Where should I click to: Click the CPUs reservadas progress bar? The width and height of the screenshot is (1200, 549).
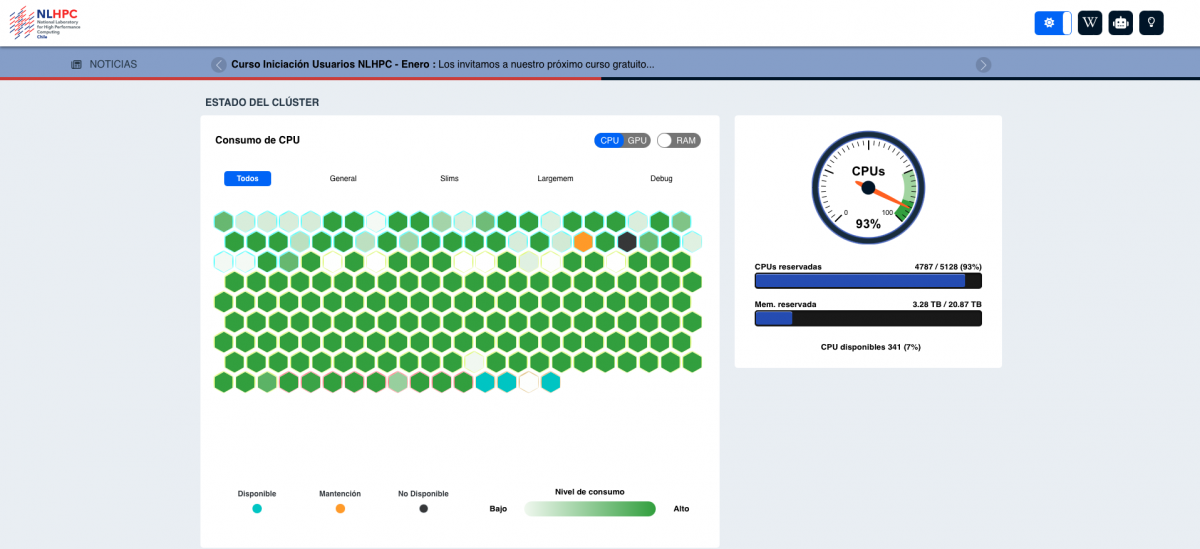867,281
